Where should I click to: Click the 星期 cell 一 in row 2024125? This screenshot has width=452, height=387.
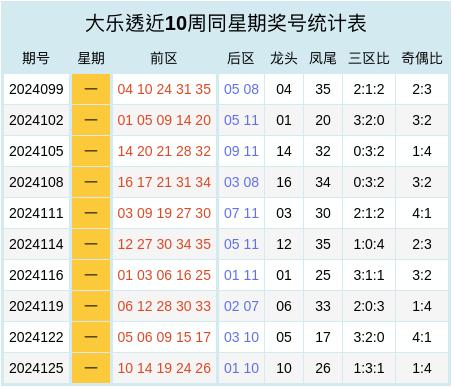tap(91, 368)
